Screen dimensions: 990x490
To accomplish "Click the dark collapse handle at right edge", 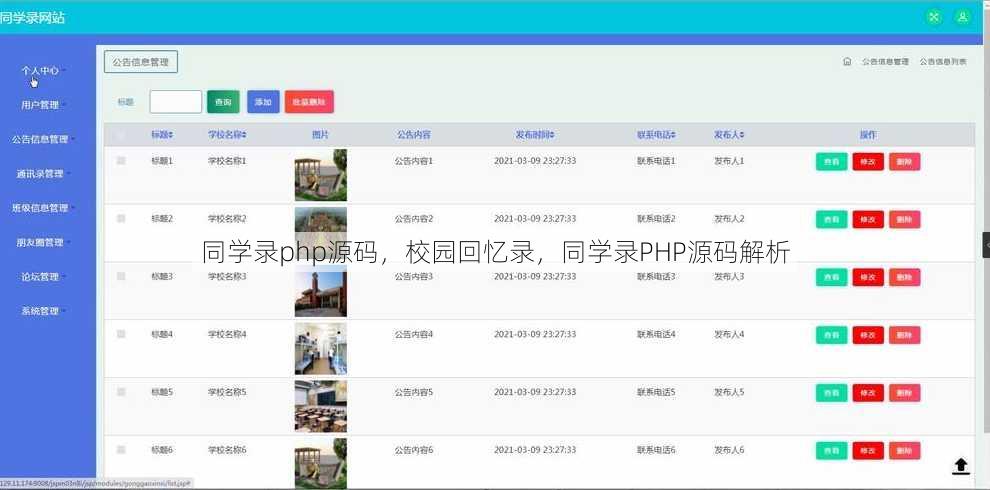I will coord(986,245).
